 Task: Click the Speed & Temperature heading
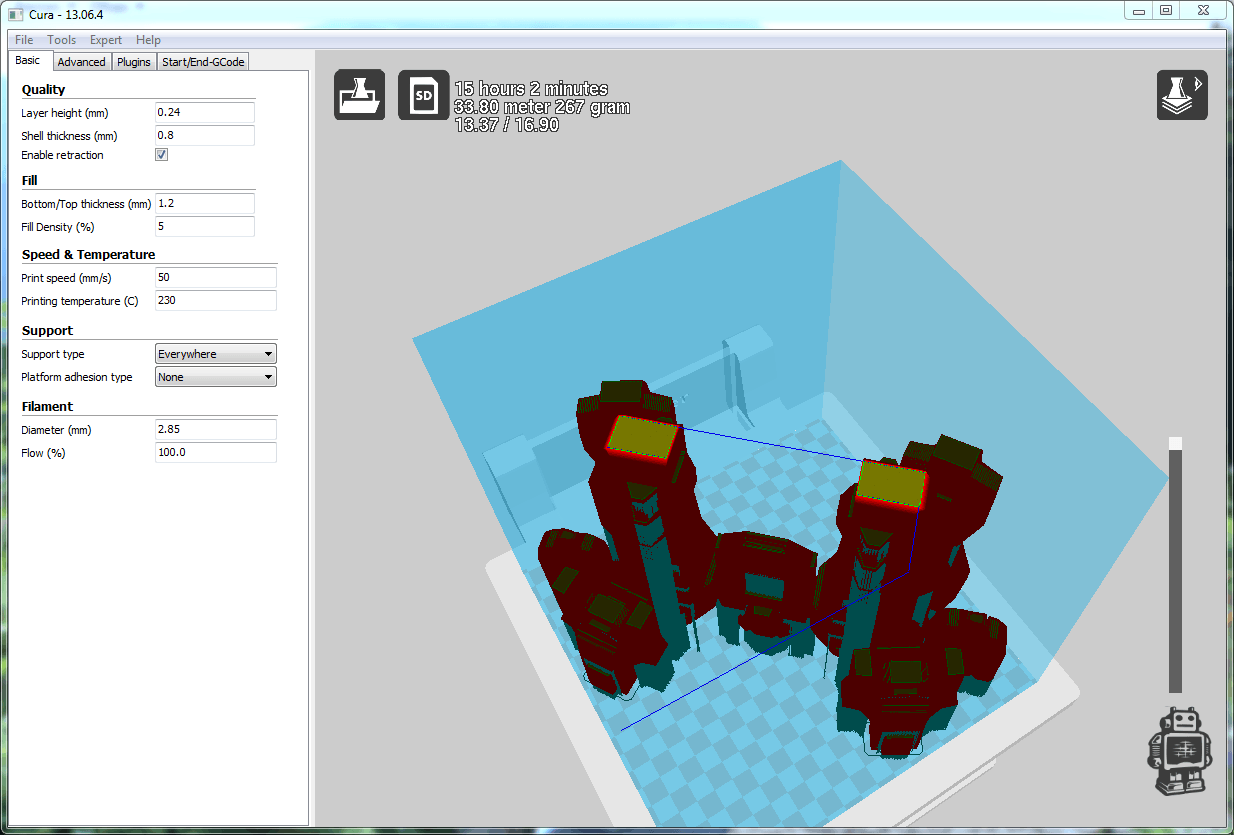point(88,255)
